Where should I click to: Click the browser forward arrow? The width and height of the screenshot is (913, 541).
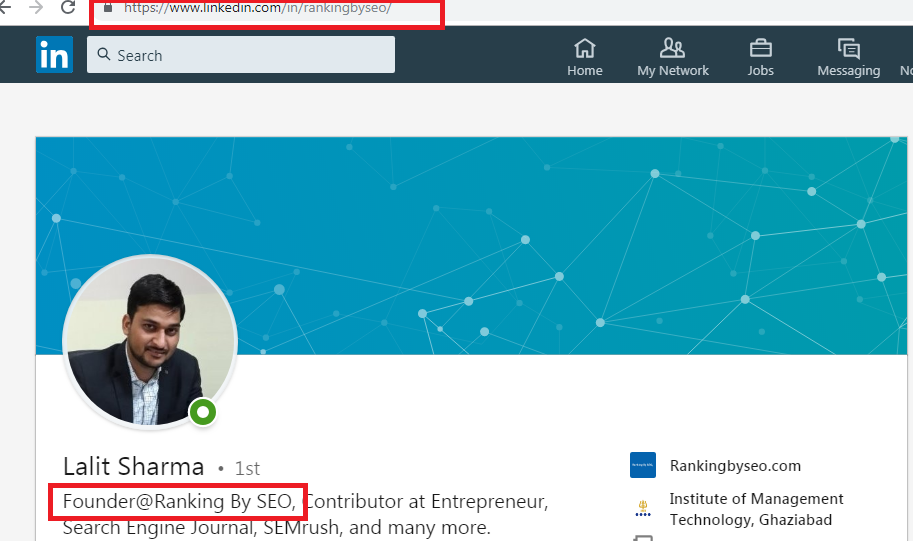coord(36,7)
